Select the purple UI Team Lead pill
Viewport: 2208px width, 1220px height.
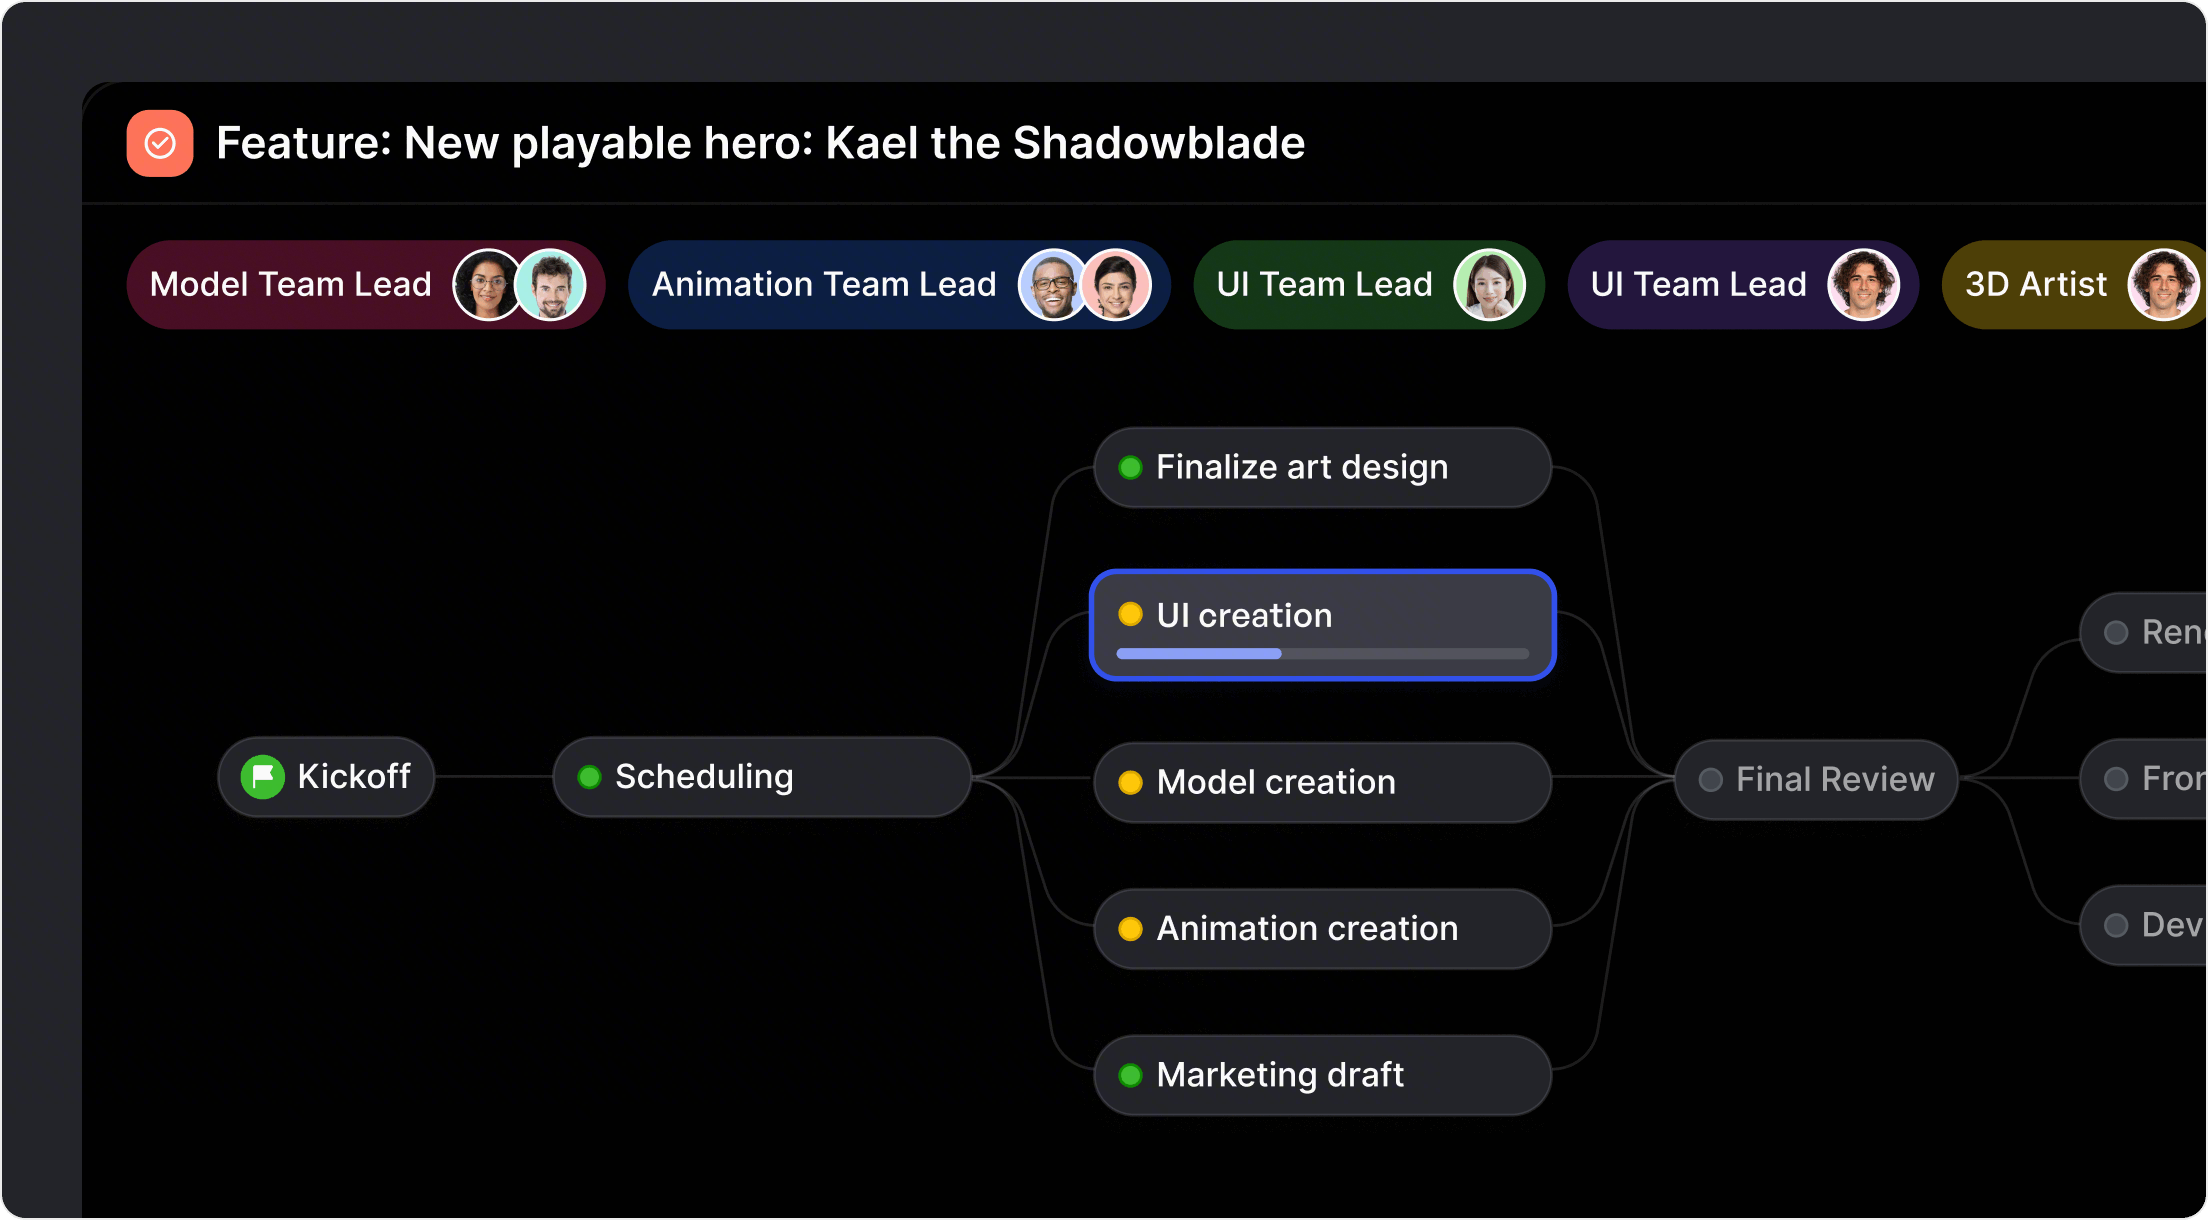tap(1742, 284)
